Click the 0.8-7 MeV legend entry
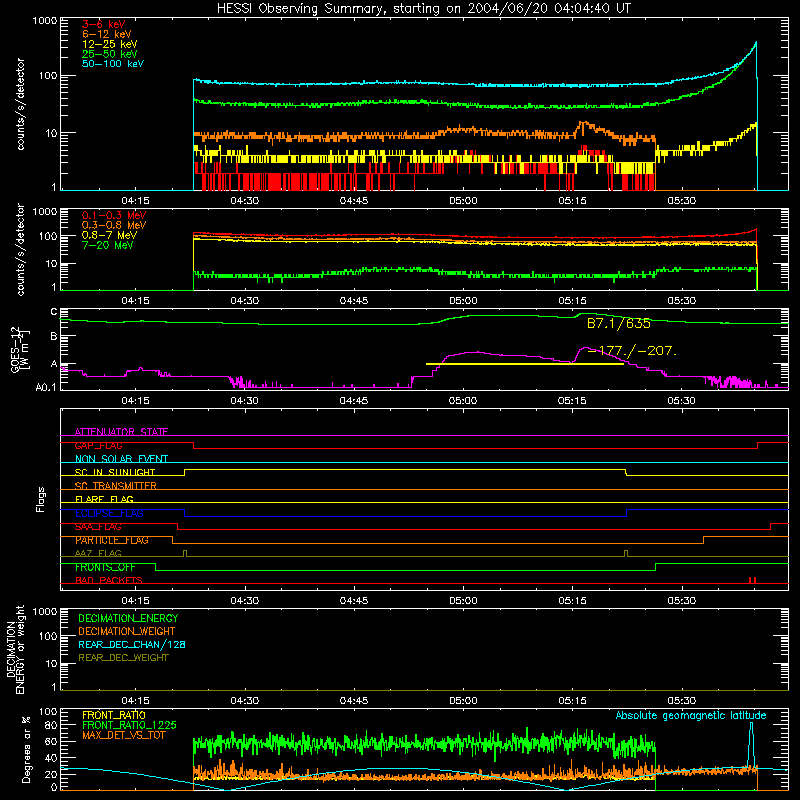Screen dimensions: 800x800 [x=109, y=235]
